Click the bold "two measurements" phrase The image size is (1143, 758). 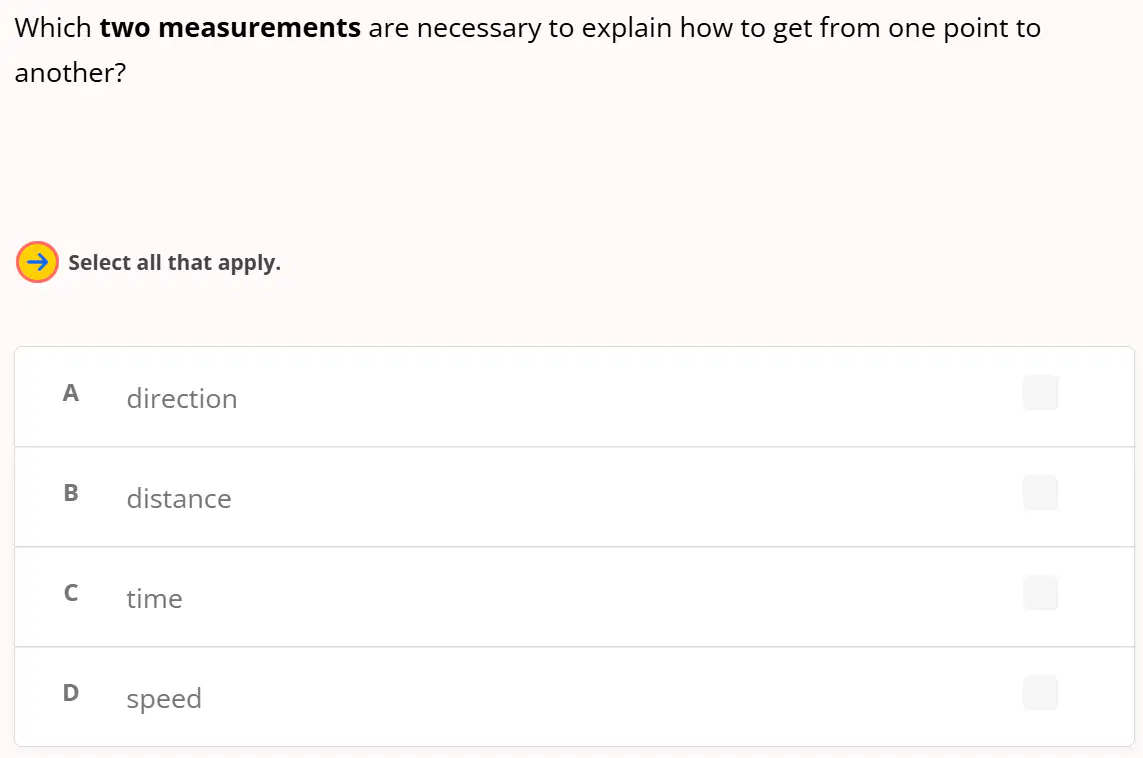[230, 28]
